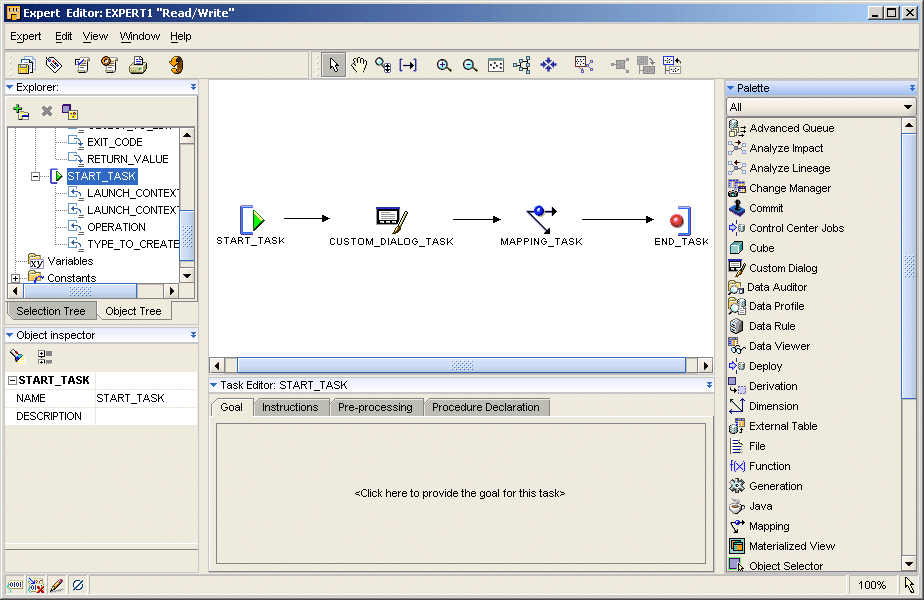Activate the Select tool arrow in the toolbar
Image resolution: width=924 pixels, height=600 pixels.
click(x=335, y=64)
